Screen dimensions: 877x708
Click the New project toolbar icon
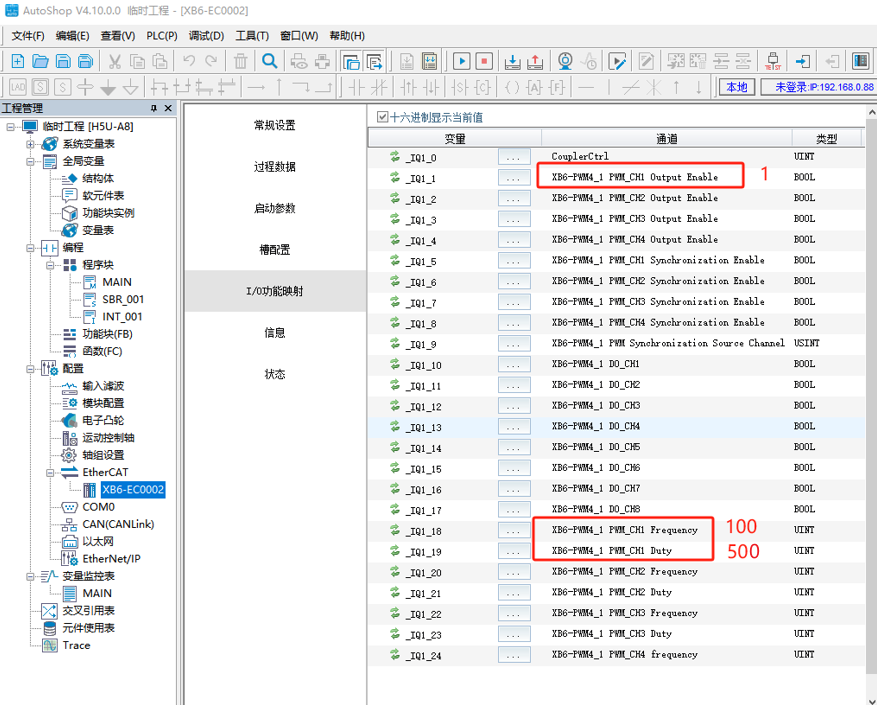[x=17, y=61]
